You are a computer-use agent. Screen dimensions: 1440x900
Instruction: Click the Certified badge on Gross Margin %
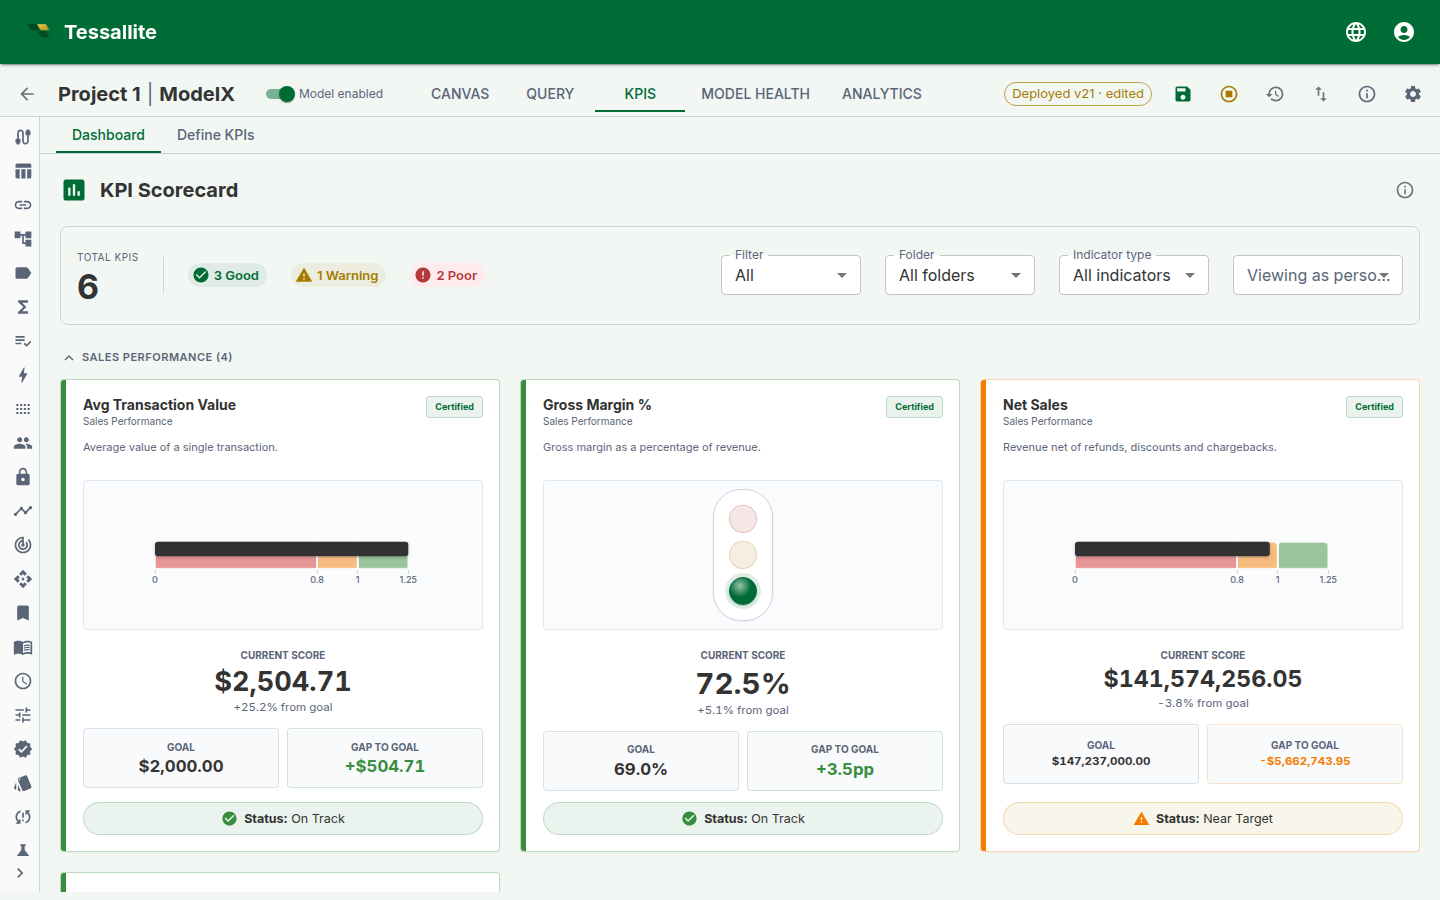914,407
